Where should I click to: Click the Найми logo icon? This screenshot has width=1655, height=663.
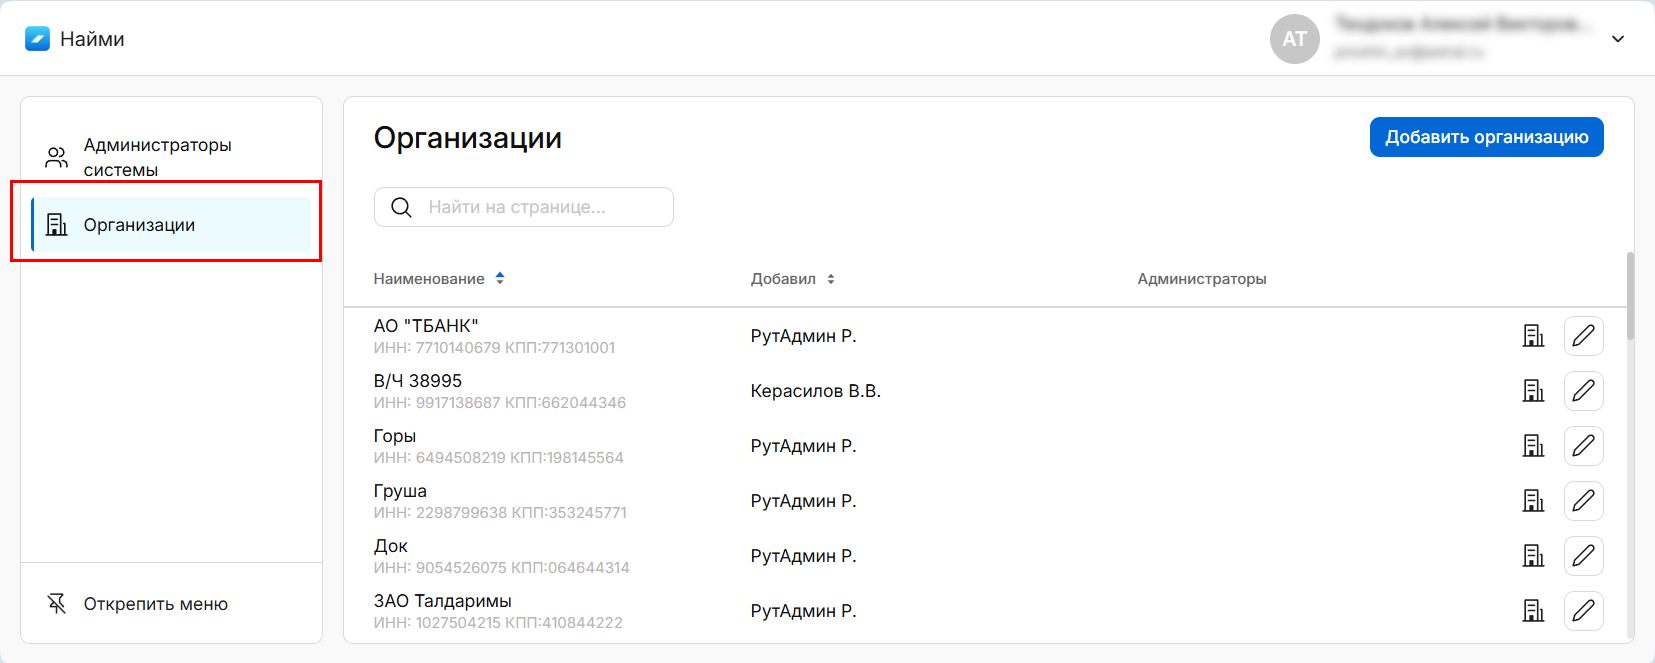(37, 39)
